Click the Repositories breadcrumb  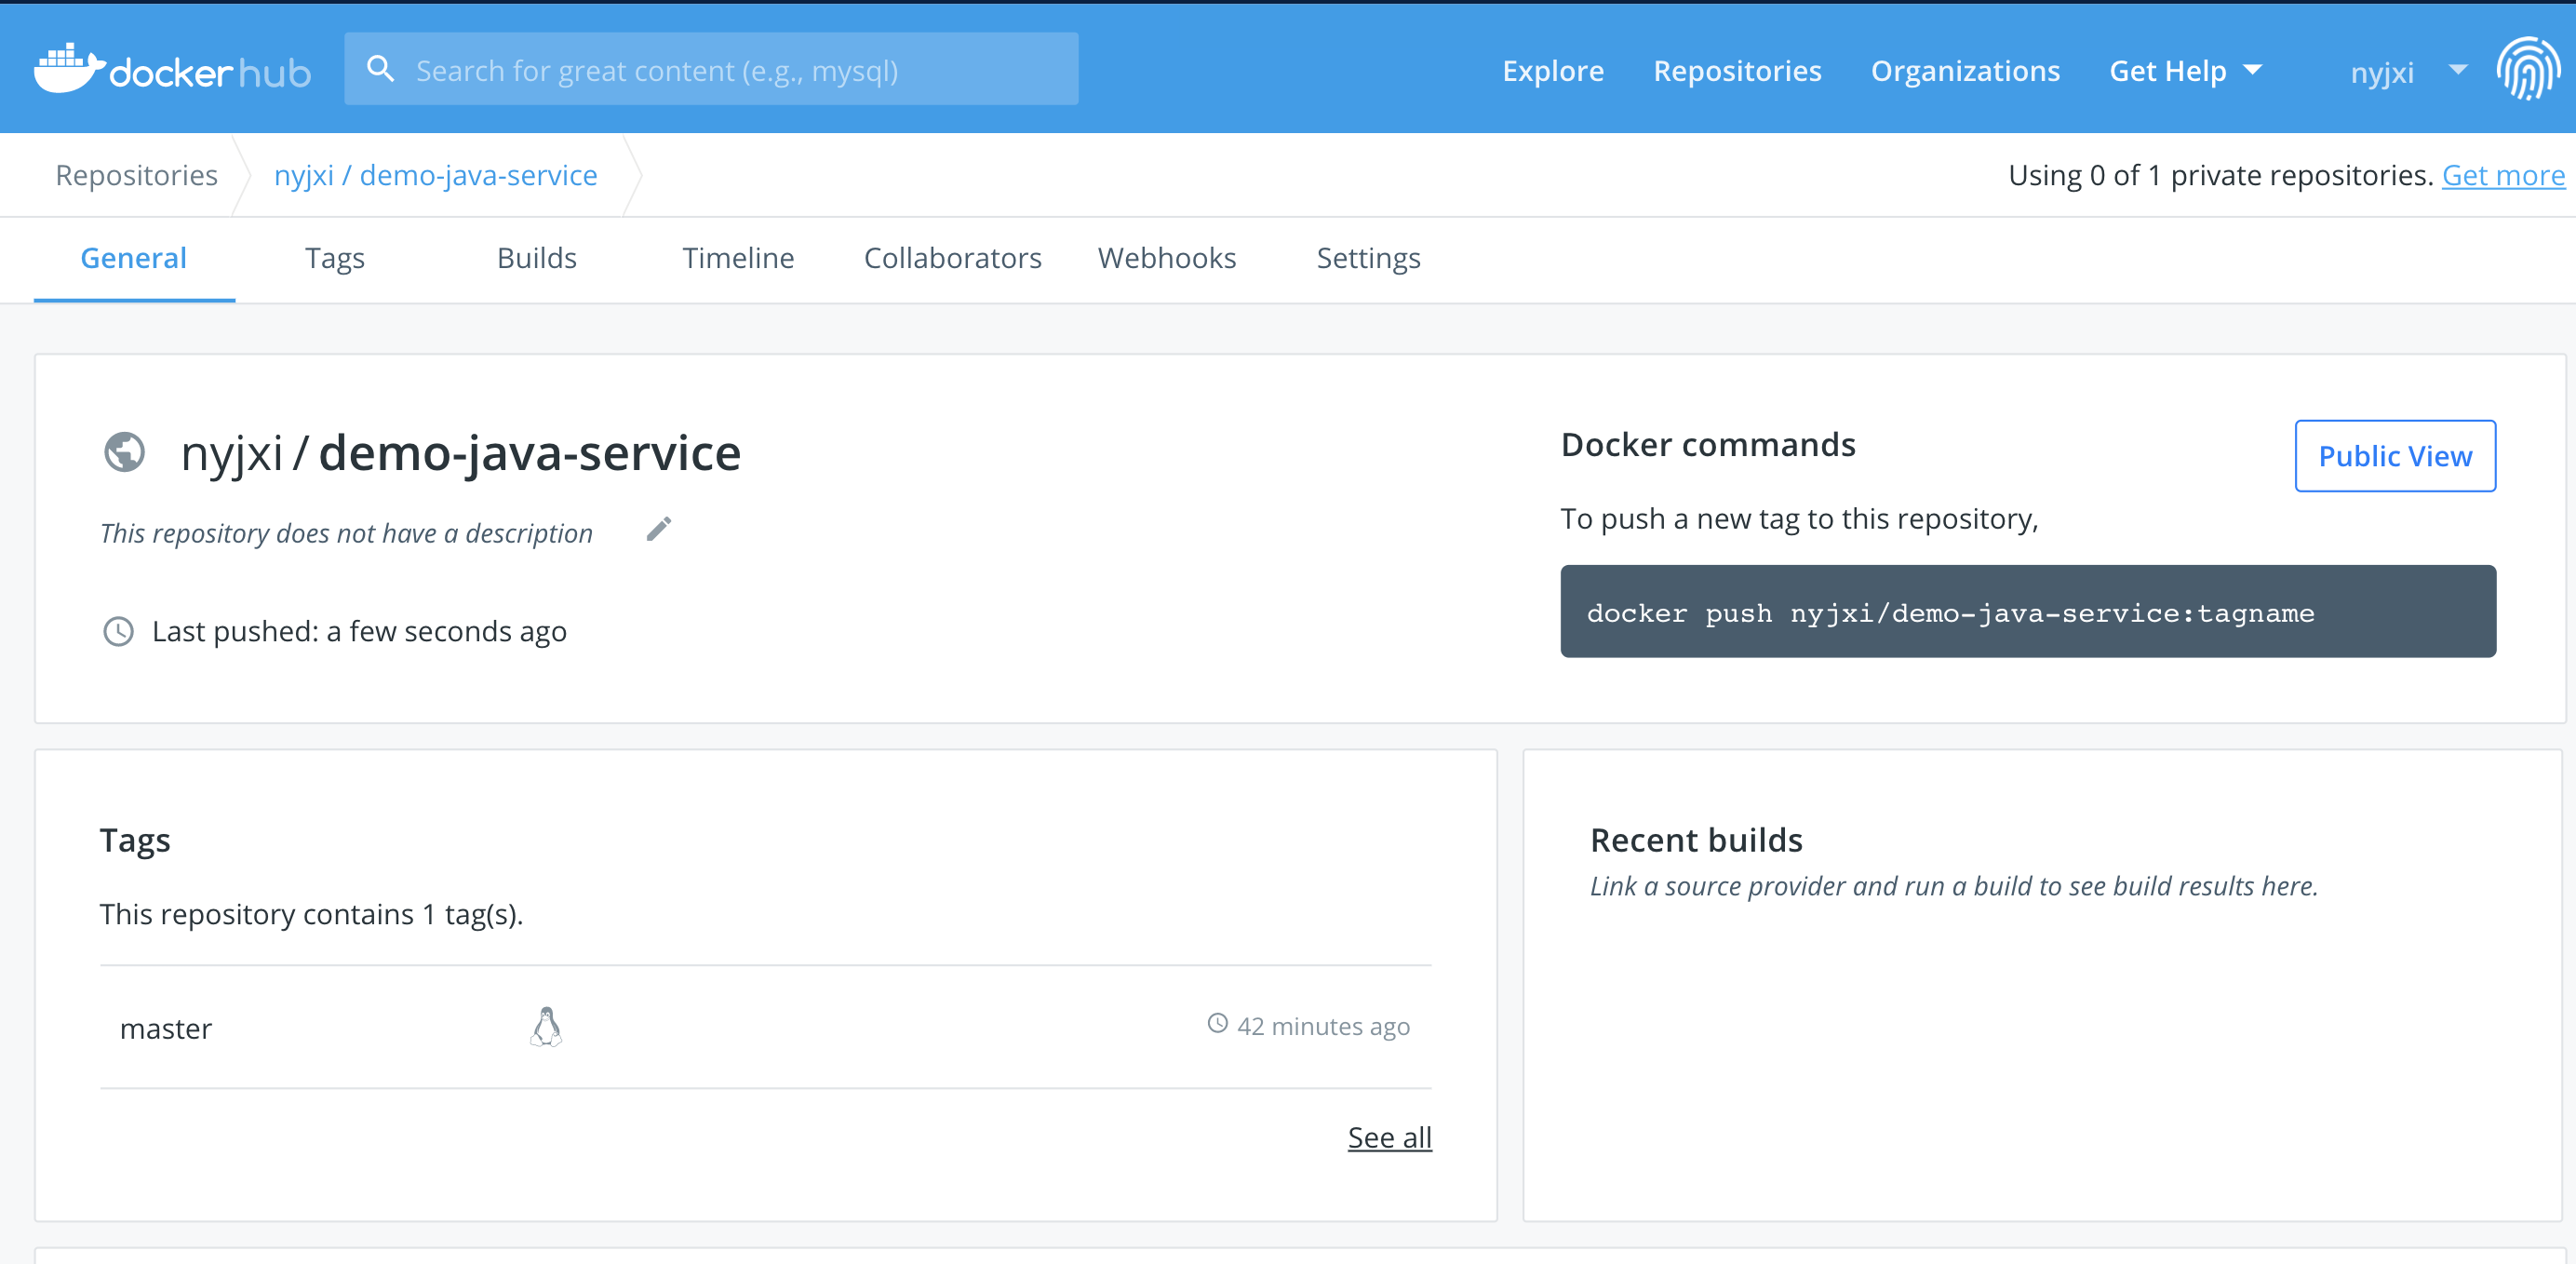coord(137,175)
